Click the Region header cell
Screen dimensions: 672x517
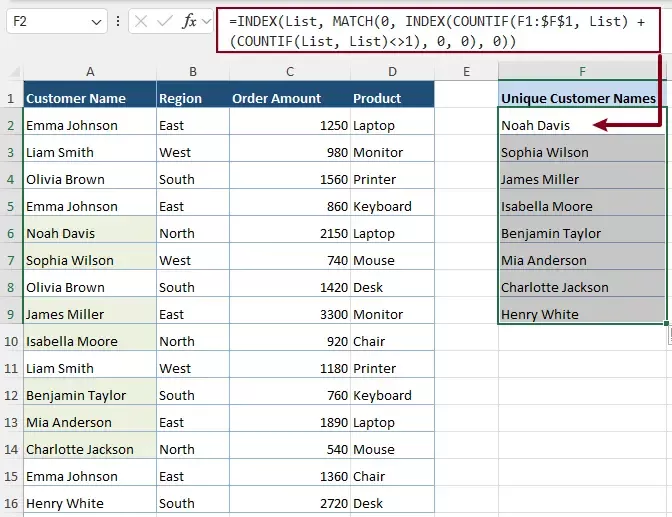193,94
